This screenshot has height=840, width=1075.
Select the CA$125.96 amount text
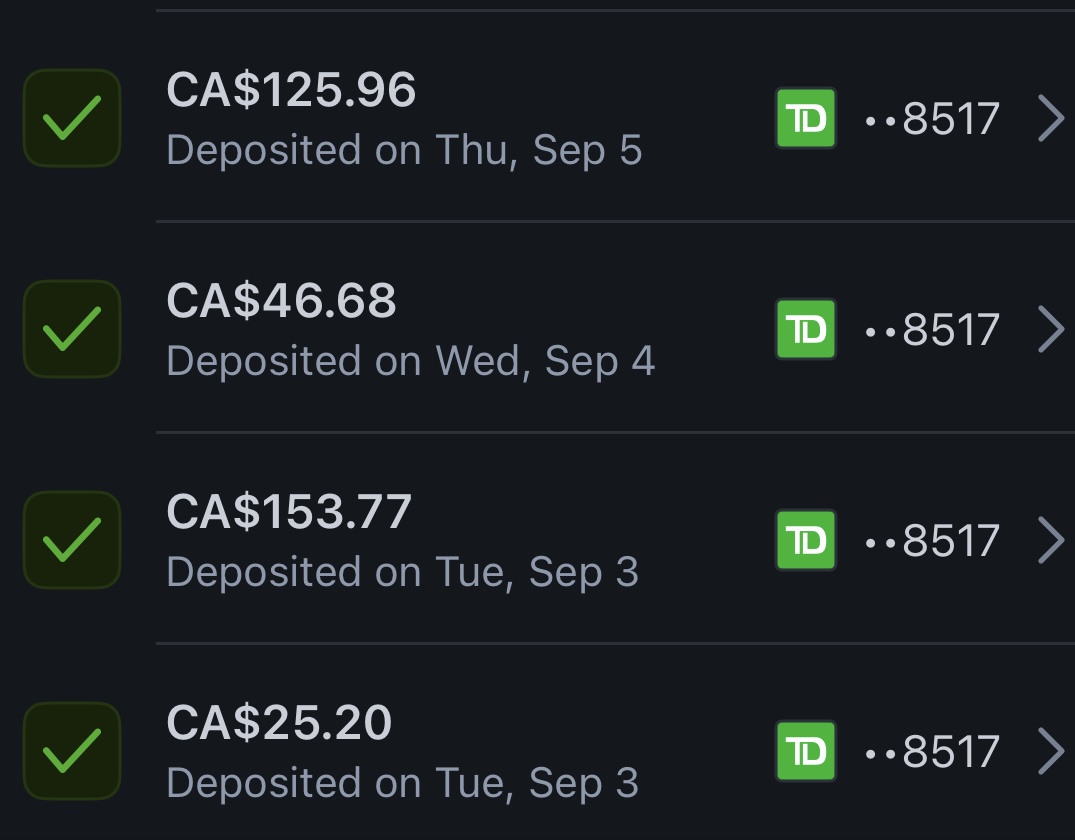[x=291, y=91]
